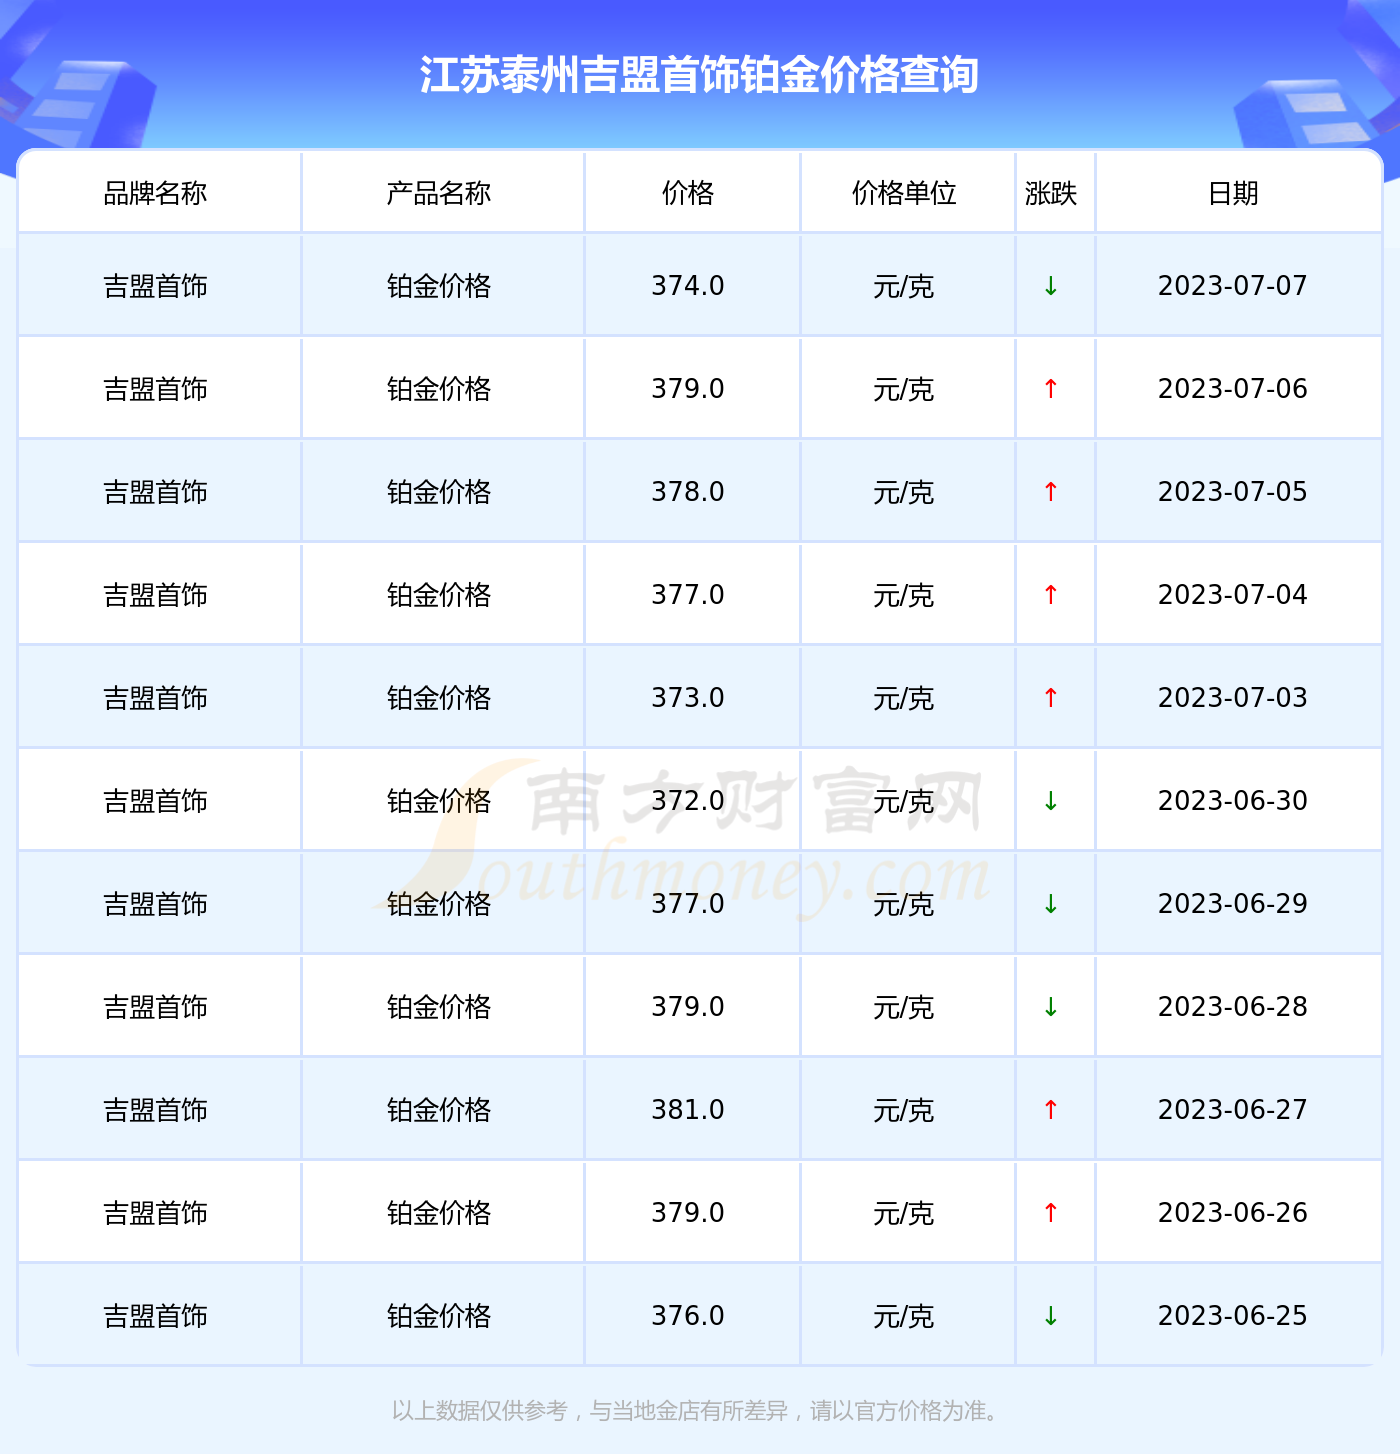Click the 价格单位 column header
The height and width of the screenshot is (1455, 1400).
coord(904,193)
